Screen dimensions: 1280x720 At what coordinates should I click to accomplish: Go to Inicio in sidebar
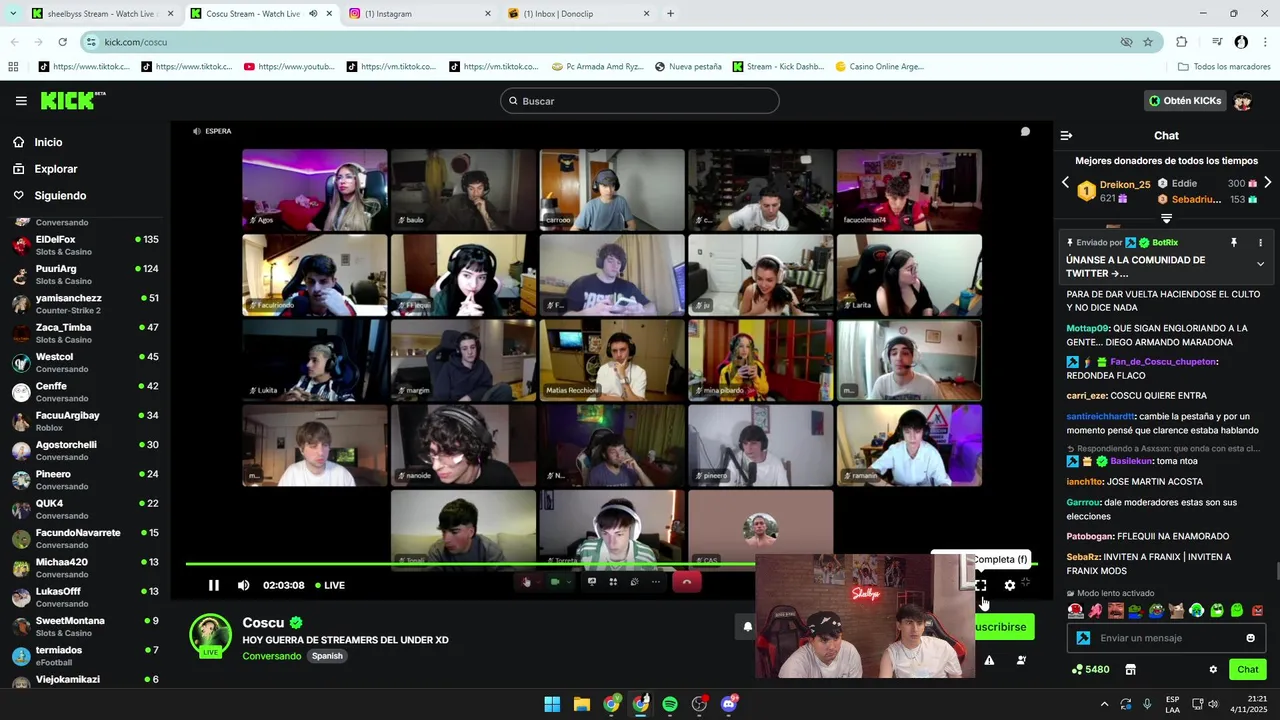(48, 142)
